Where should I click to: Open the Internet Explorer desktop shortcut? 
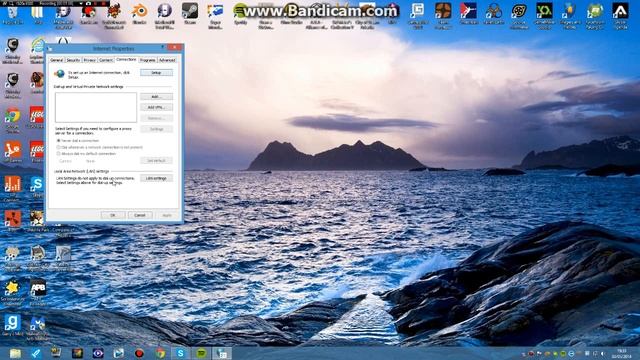click(x=38, y=50)
